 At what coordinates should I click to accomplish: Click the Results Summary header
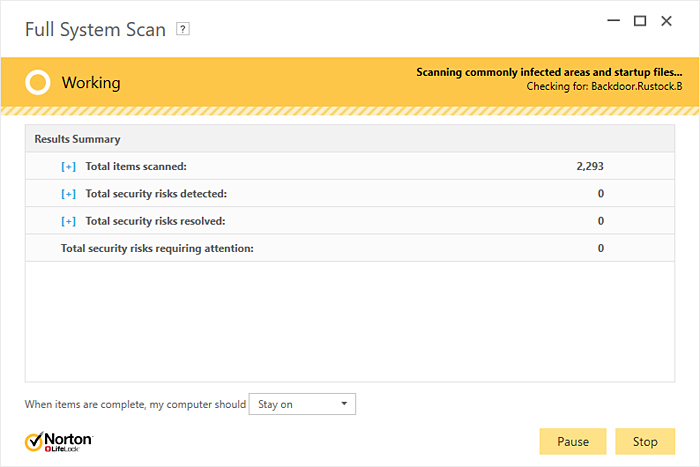pos(77,139)
